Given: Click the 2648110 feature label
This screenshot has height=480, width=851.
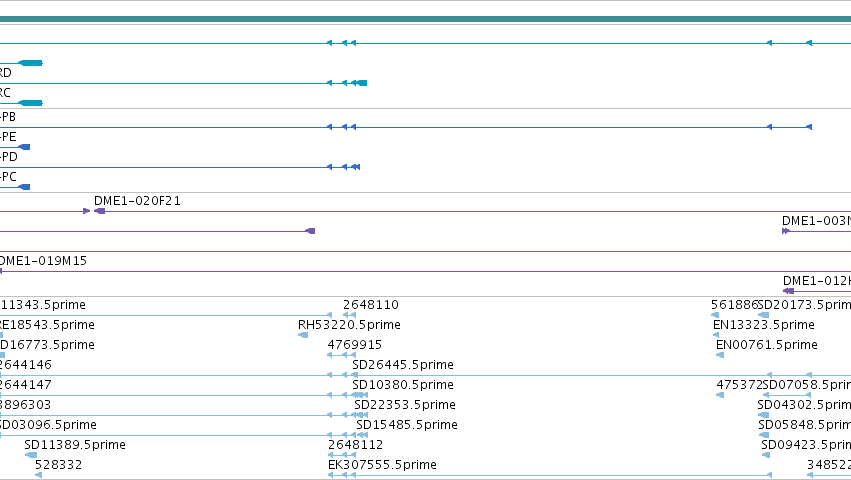Looking at the screenshot, I should pyautogui.click(x=371, y=305).
